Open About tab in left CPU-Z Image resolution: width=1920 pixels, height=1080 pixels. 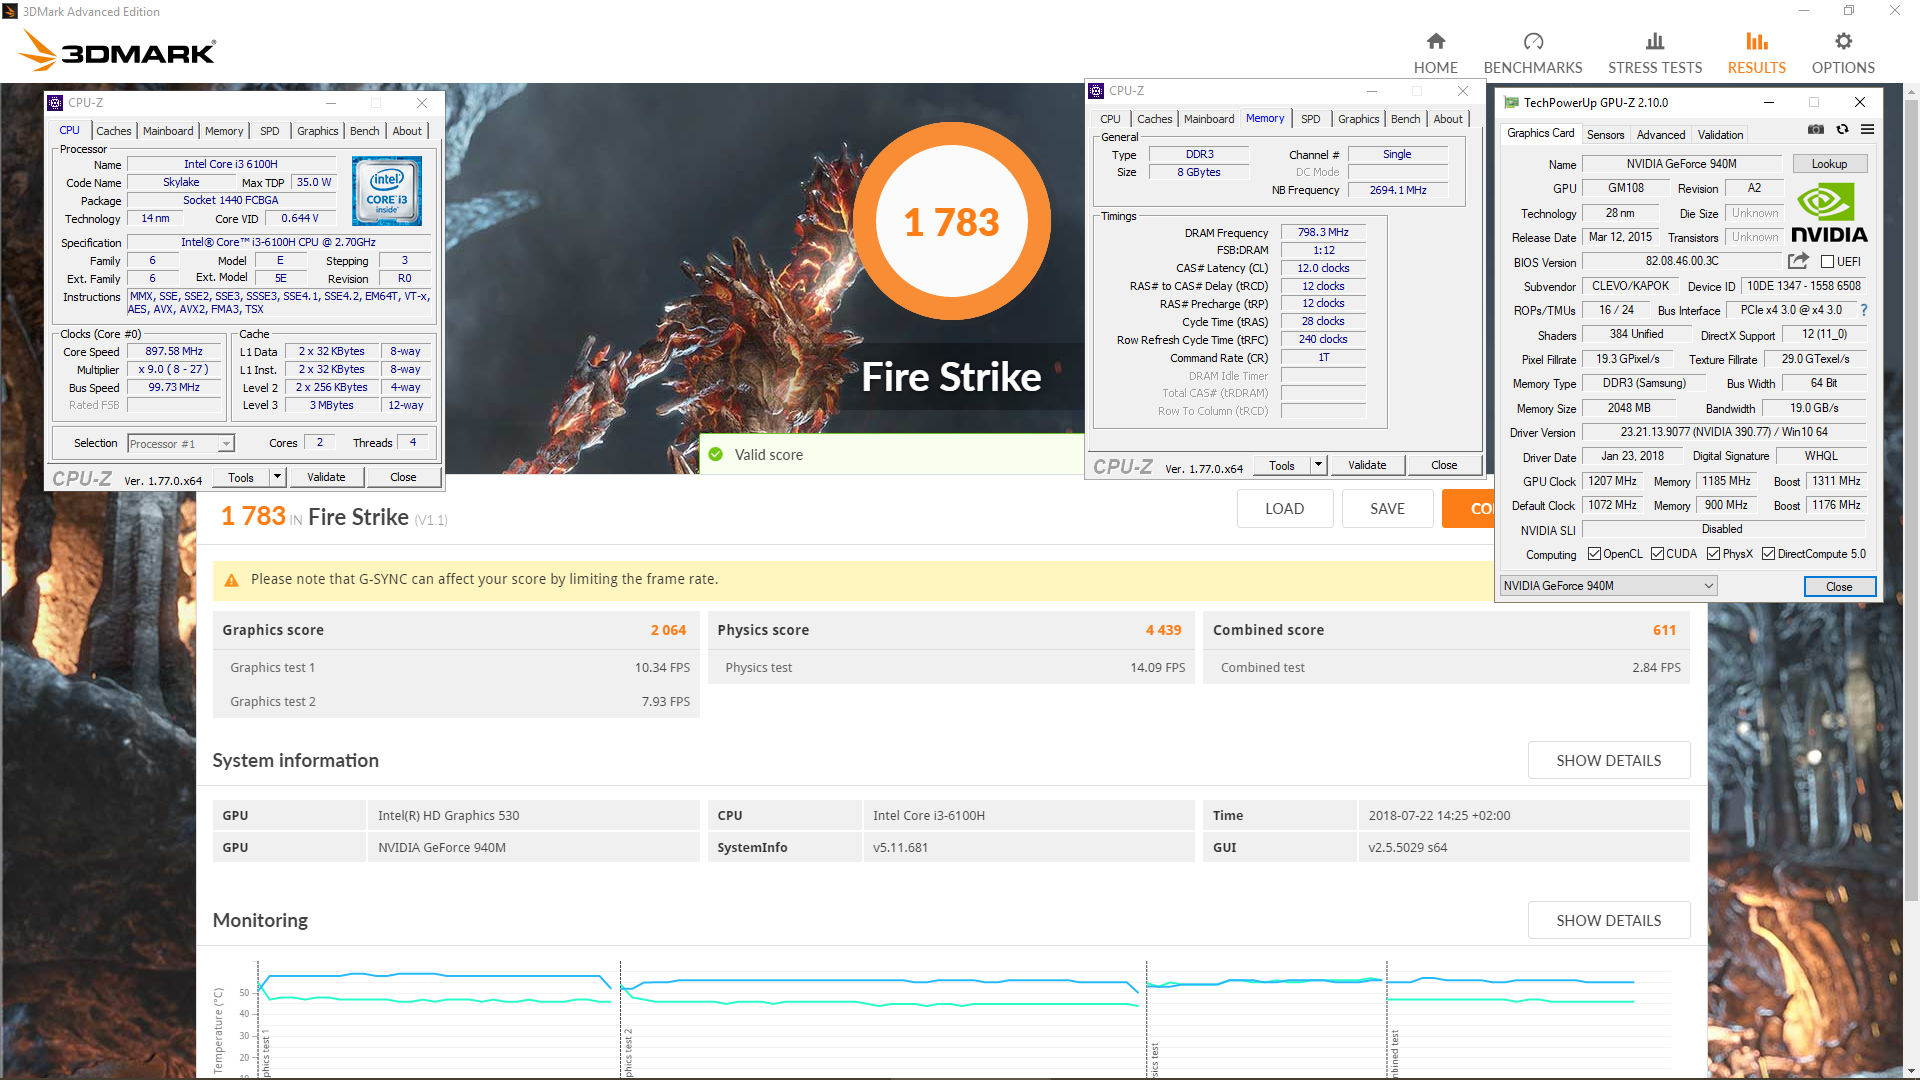point(407,131)
